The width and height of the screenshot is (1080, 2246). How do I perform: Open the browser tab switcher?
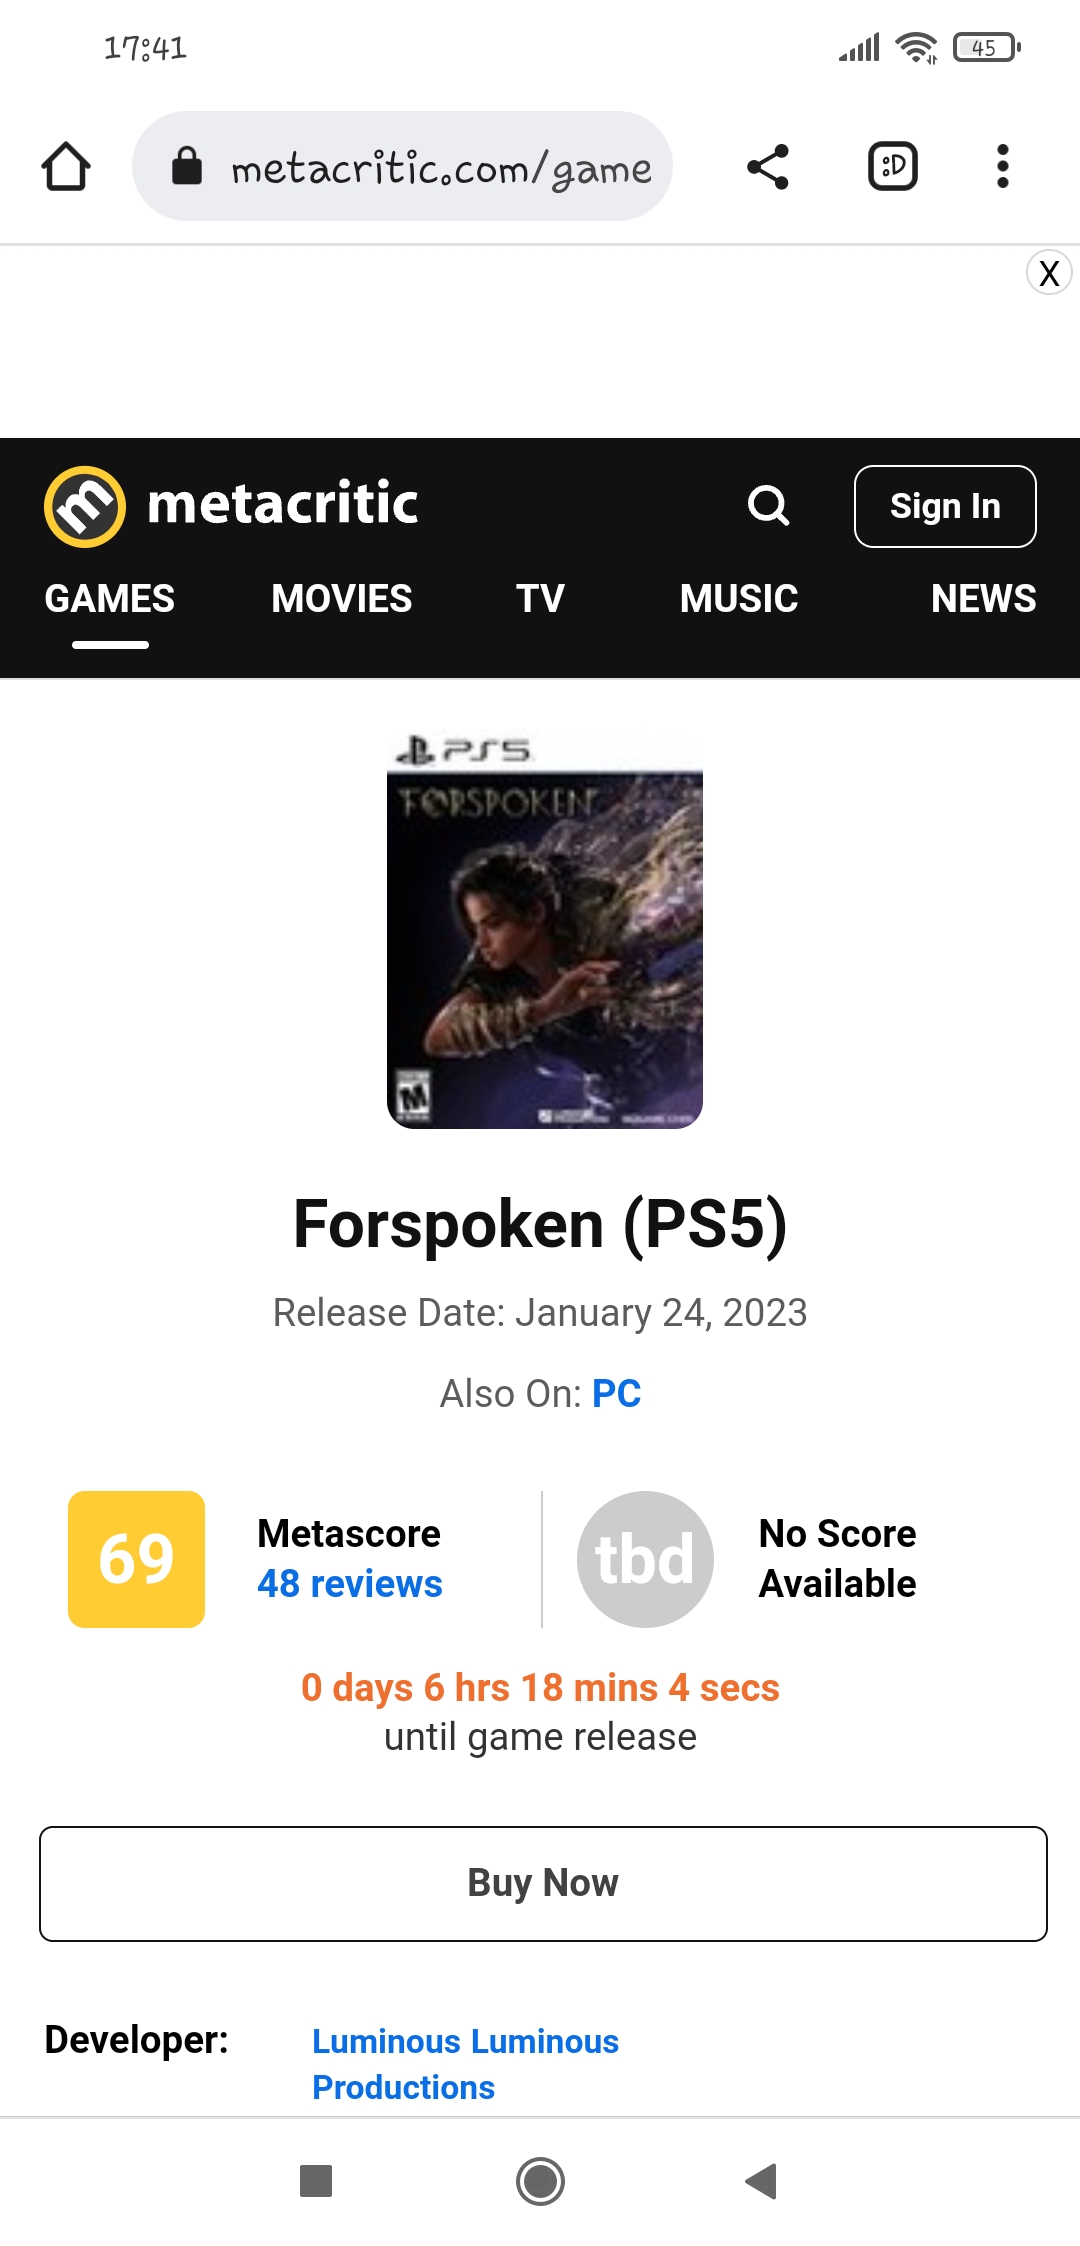tap(892, 166)
